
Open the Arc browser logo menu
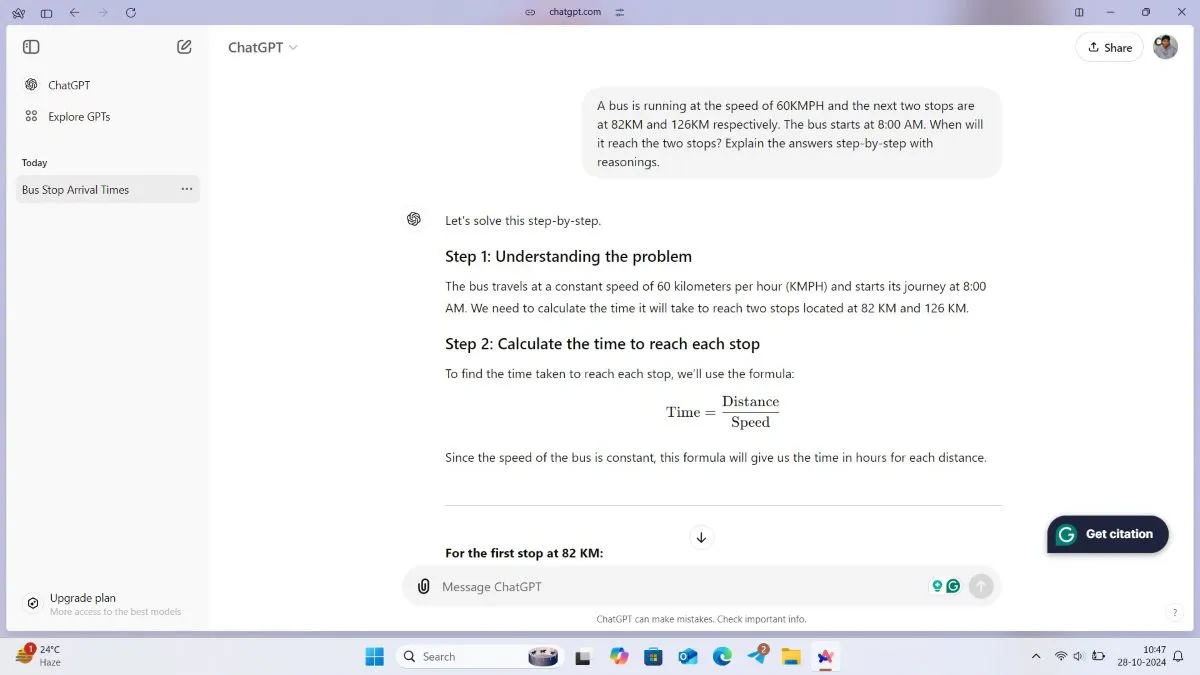coord(18,12)
